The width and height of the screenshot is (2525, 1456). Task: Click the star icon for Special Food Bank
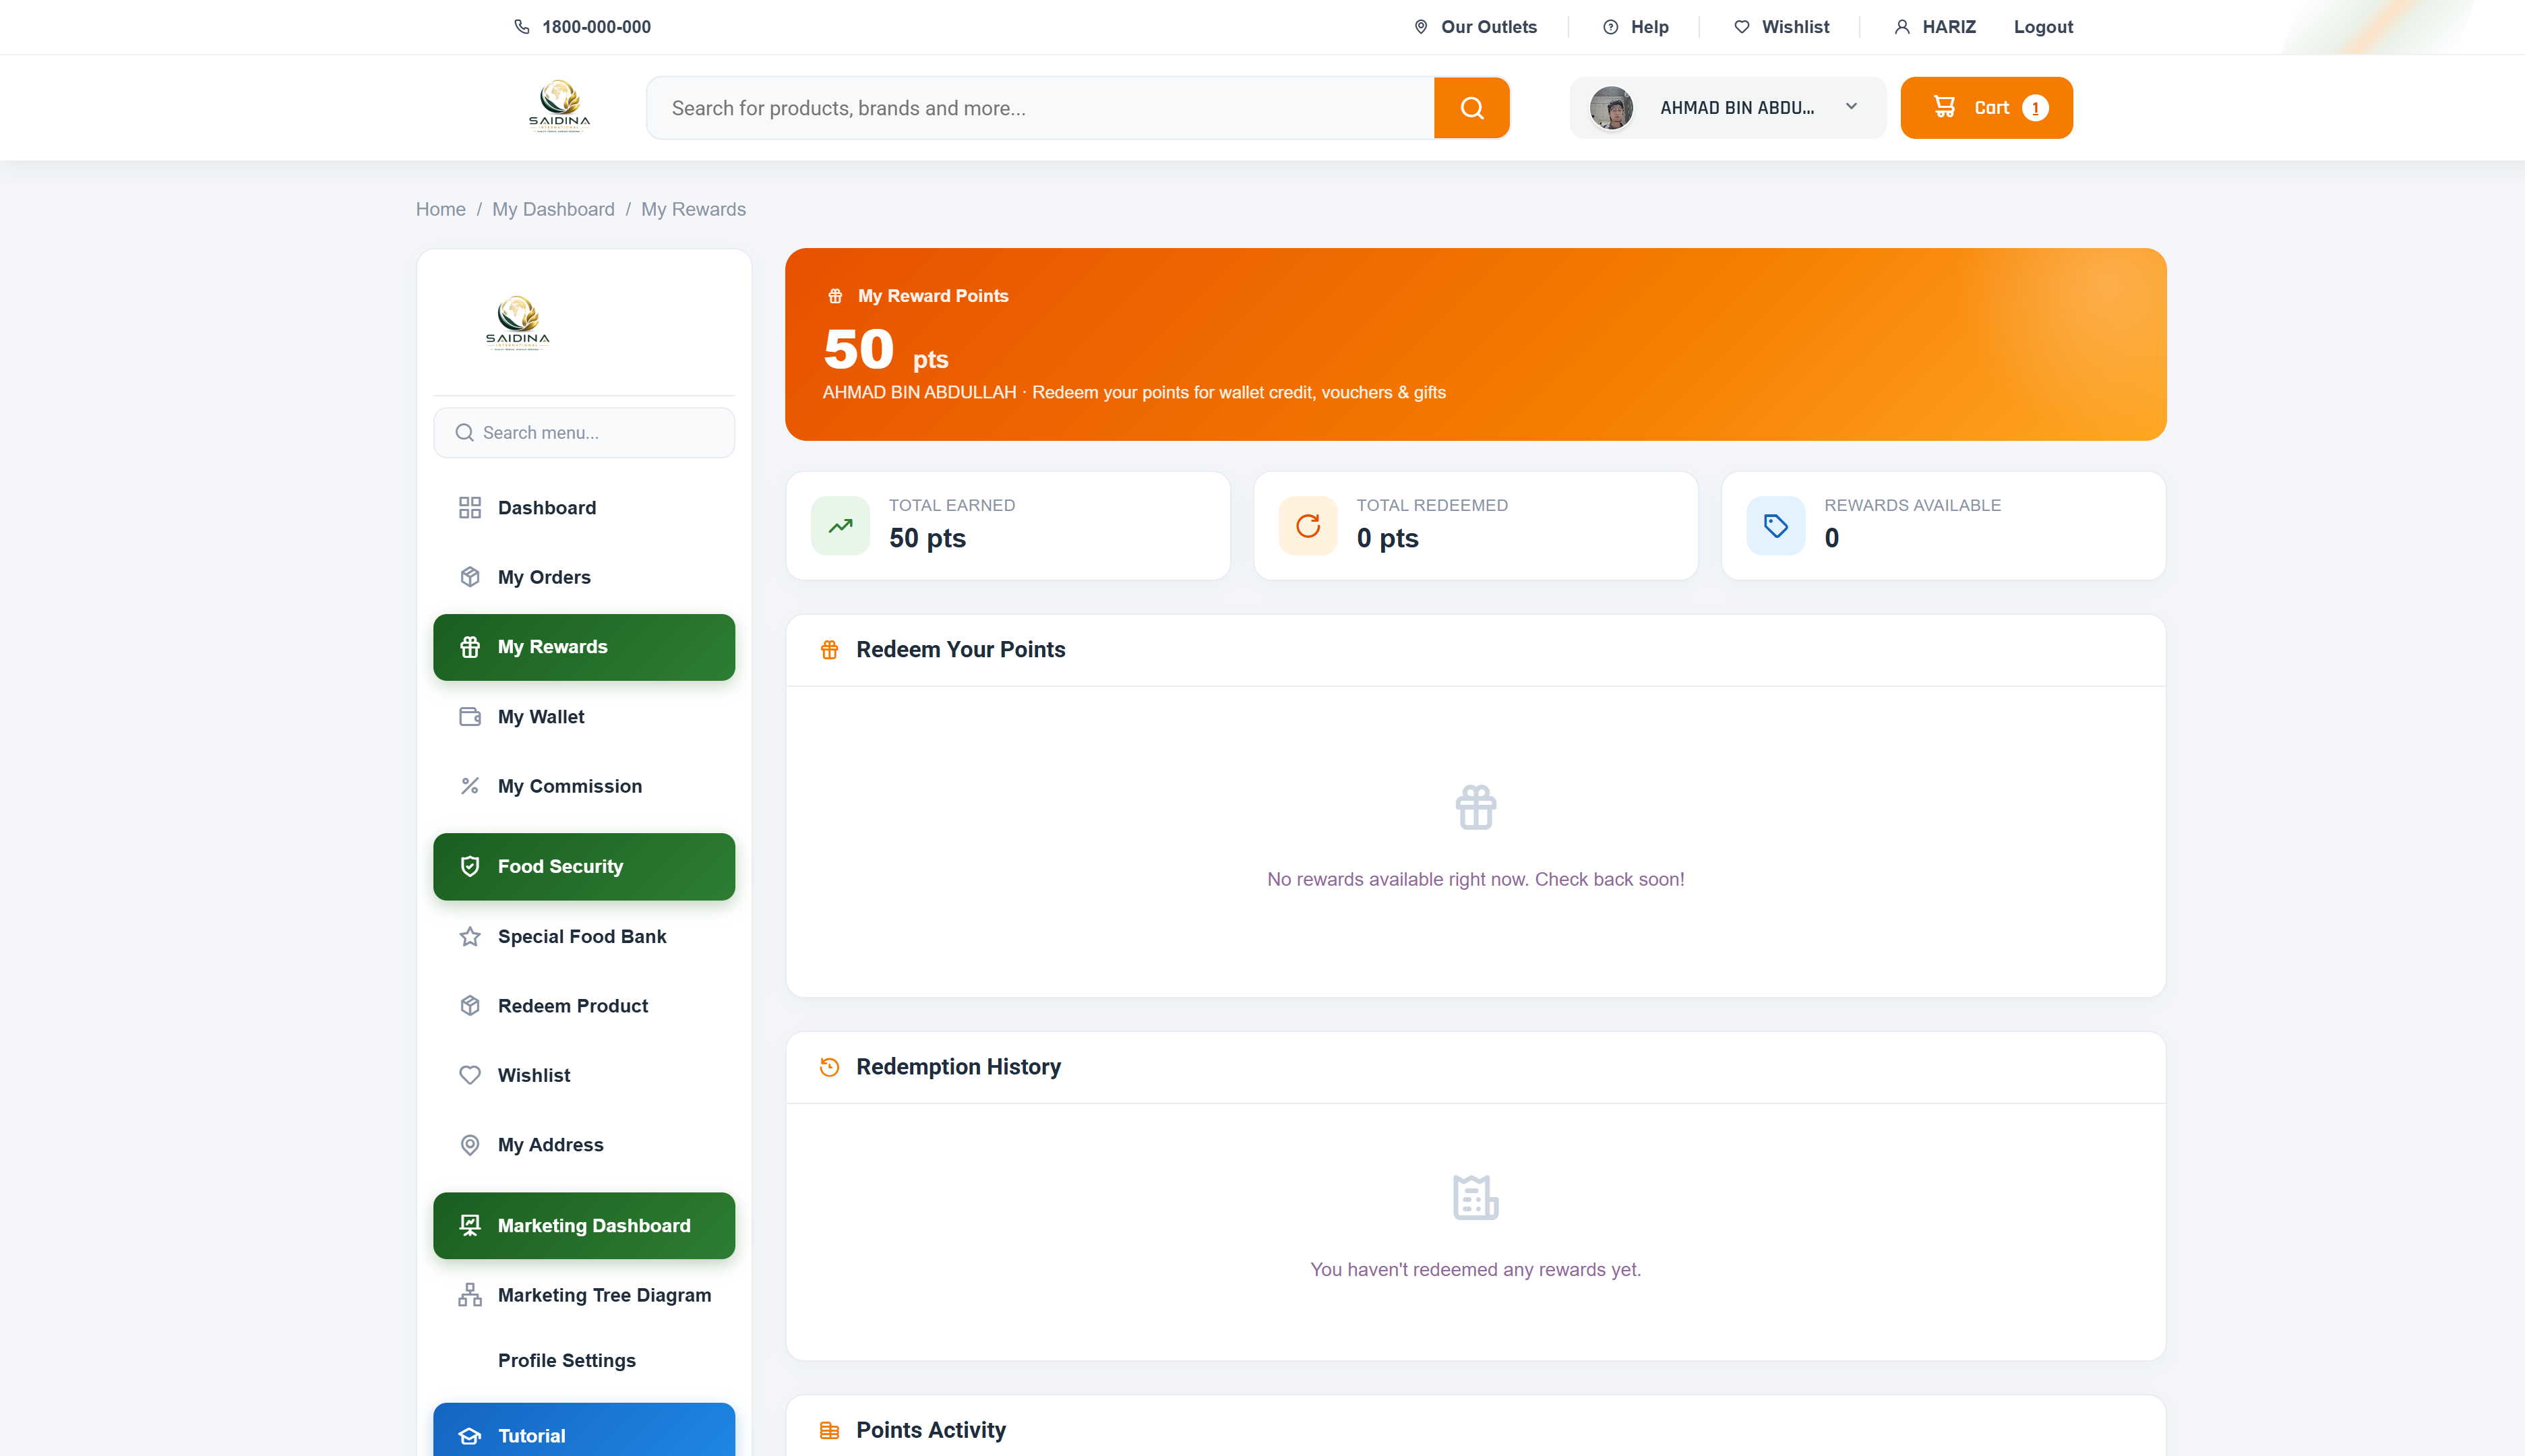pos(470,936)
